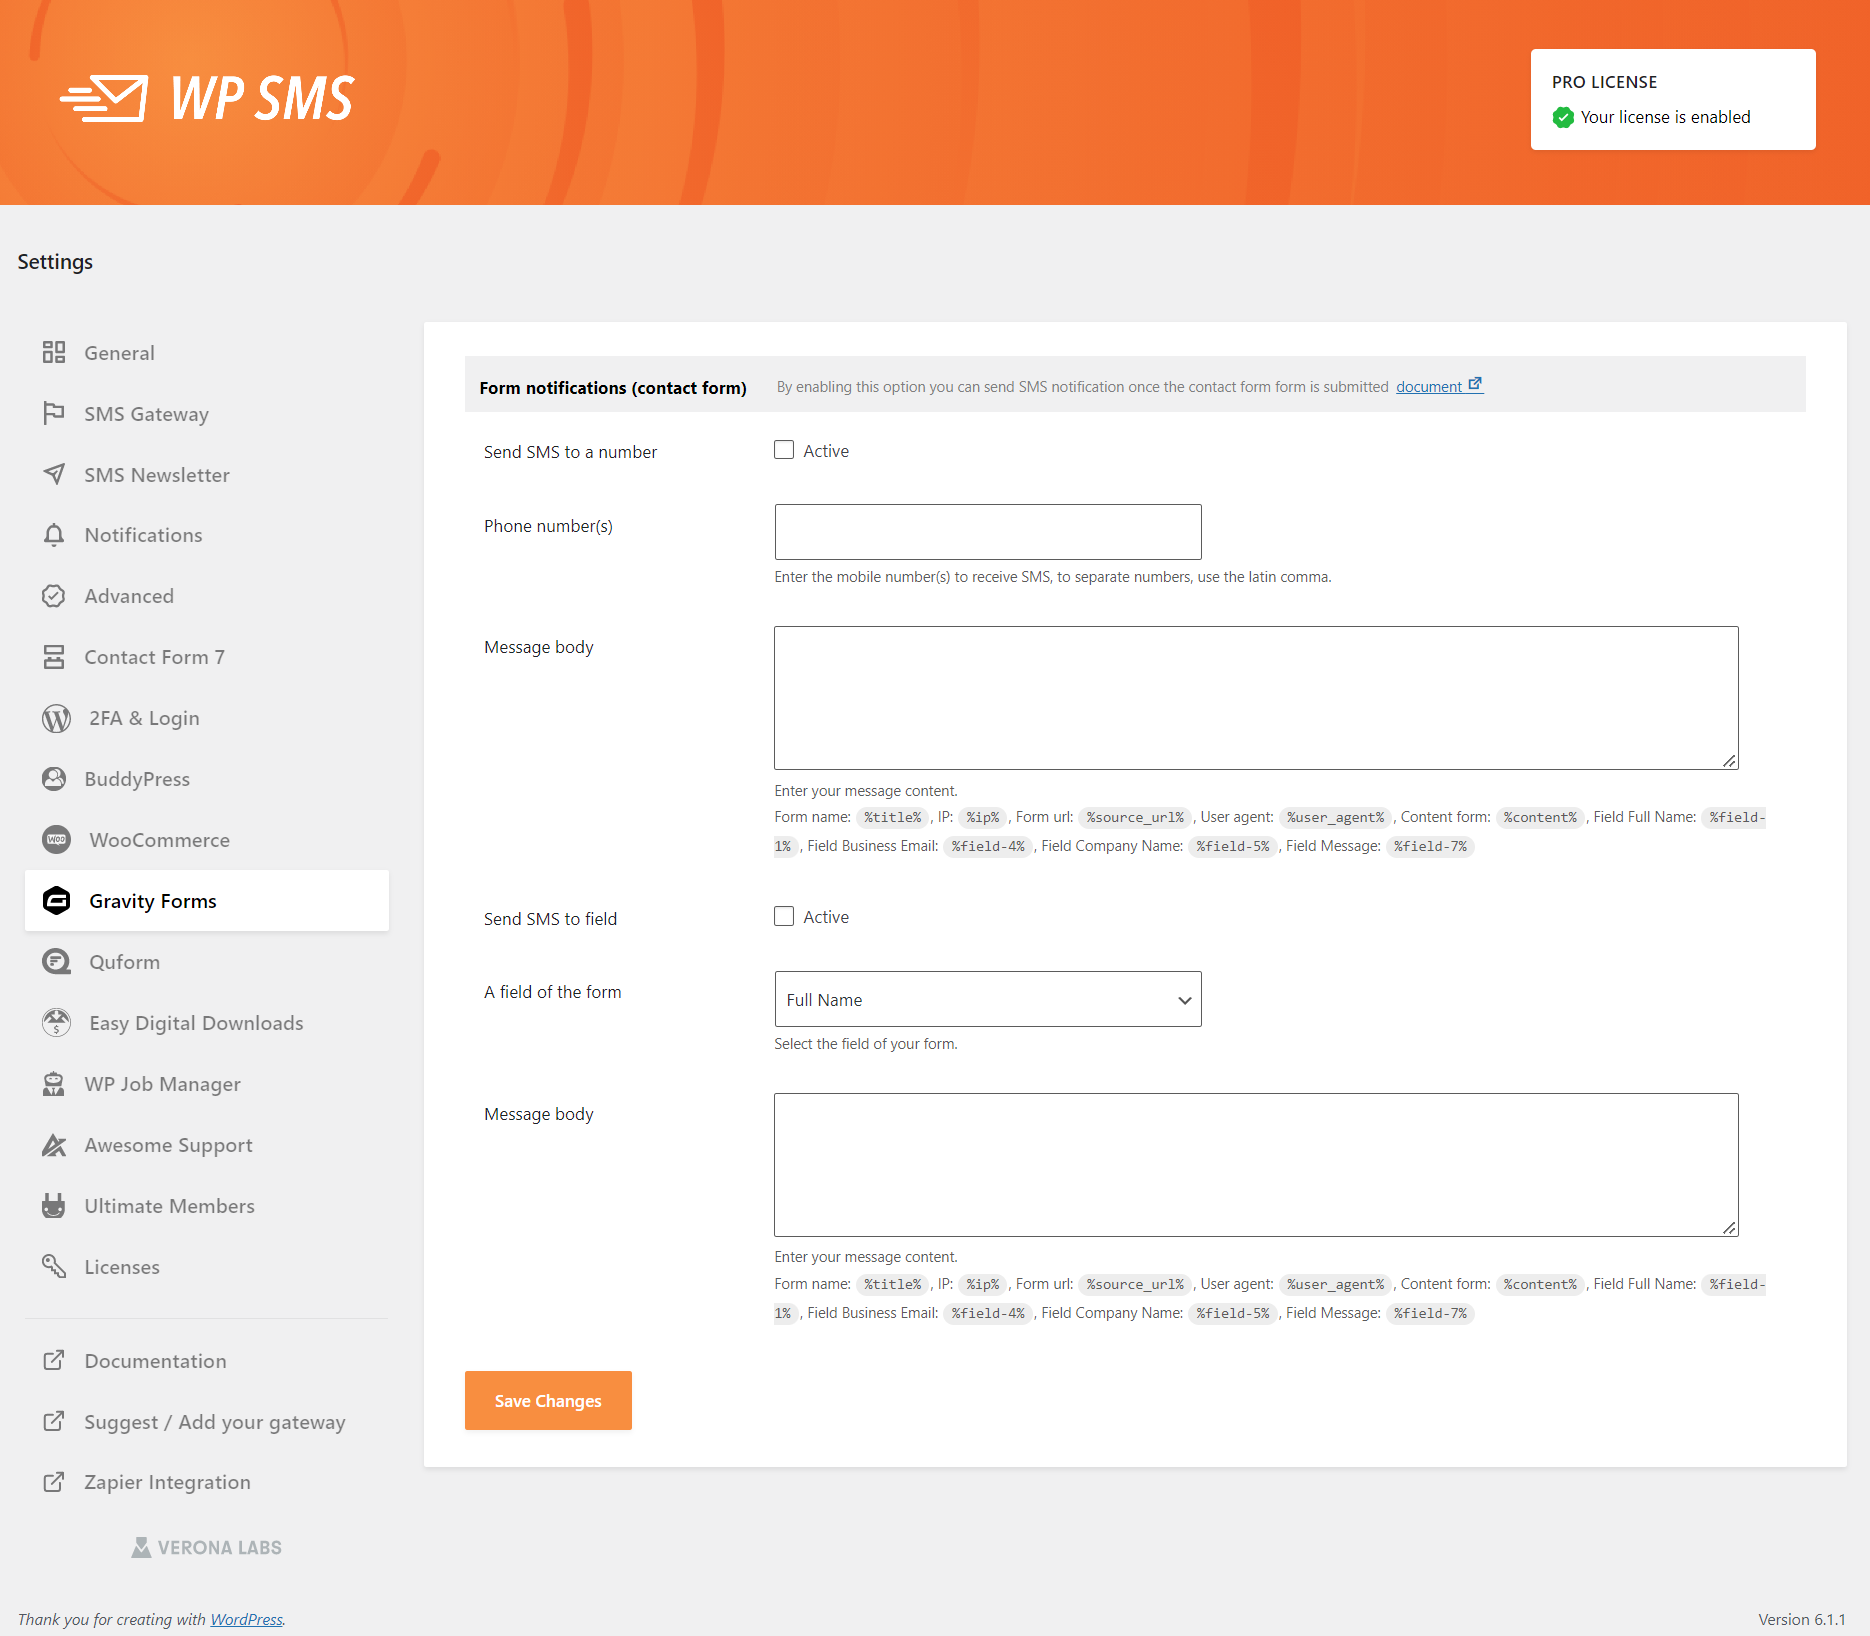Click the Easy Digital Downloads icon
This screenshot has height=1636, width=1870.
pyautogui.click(x=56, y=1023)
